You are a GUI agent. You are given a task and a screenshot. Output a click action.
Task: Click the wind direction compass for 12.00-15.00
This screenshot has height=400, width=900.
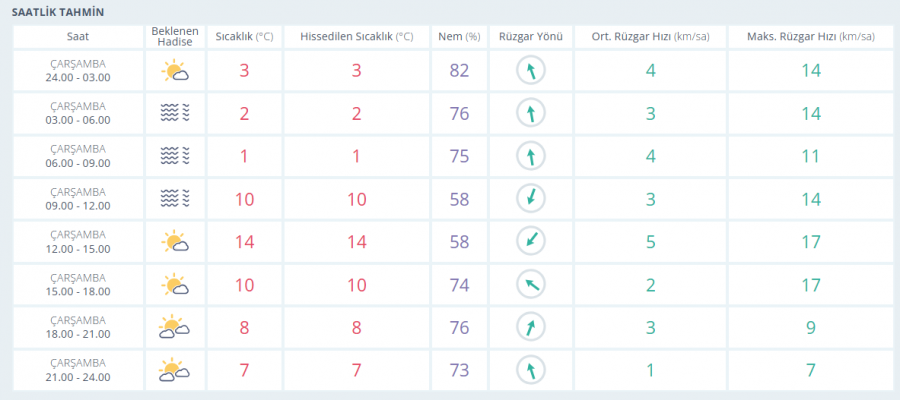tap(530, 242)
